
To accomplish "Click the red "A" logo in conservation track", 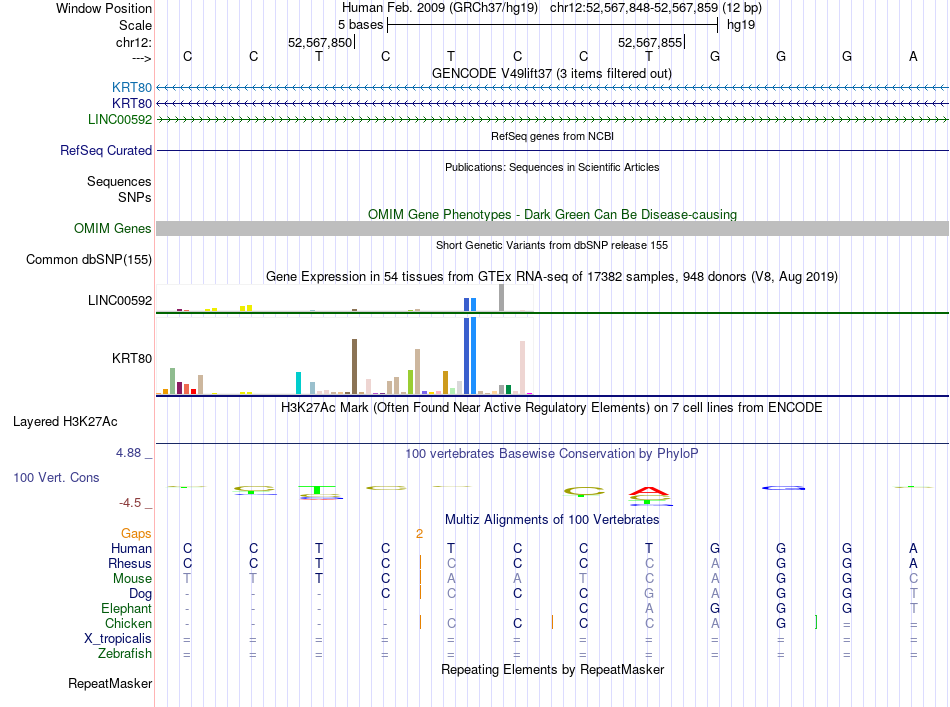I will point(649,491).
